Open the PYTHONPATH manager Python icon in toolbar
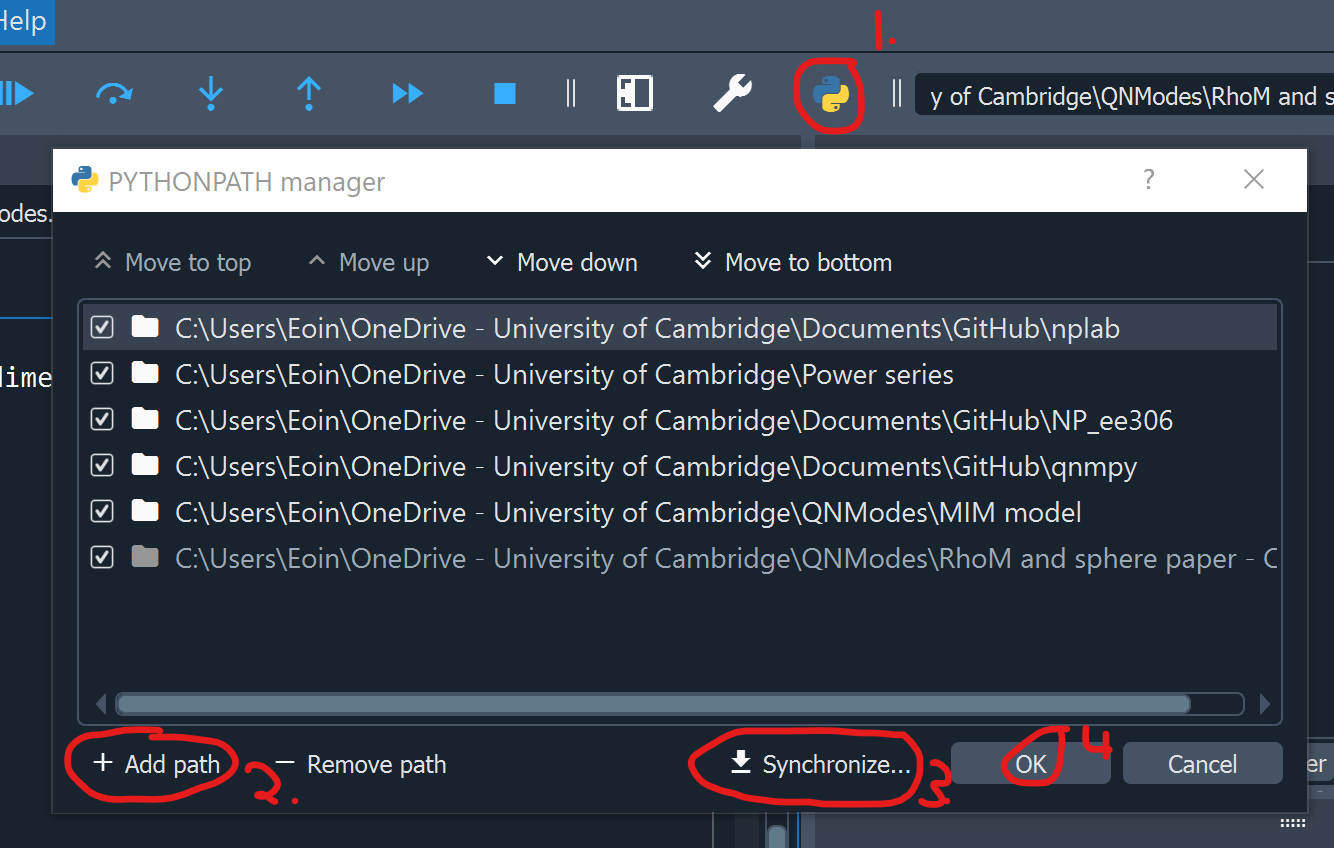 tap(831, 94)
